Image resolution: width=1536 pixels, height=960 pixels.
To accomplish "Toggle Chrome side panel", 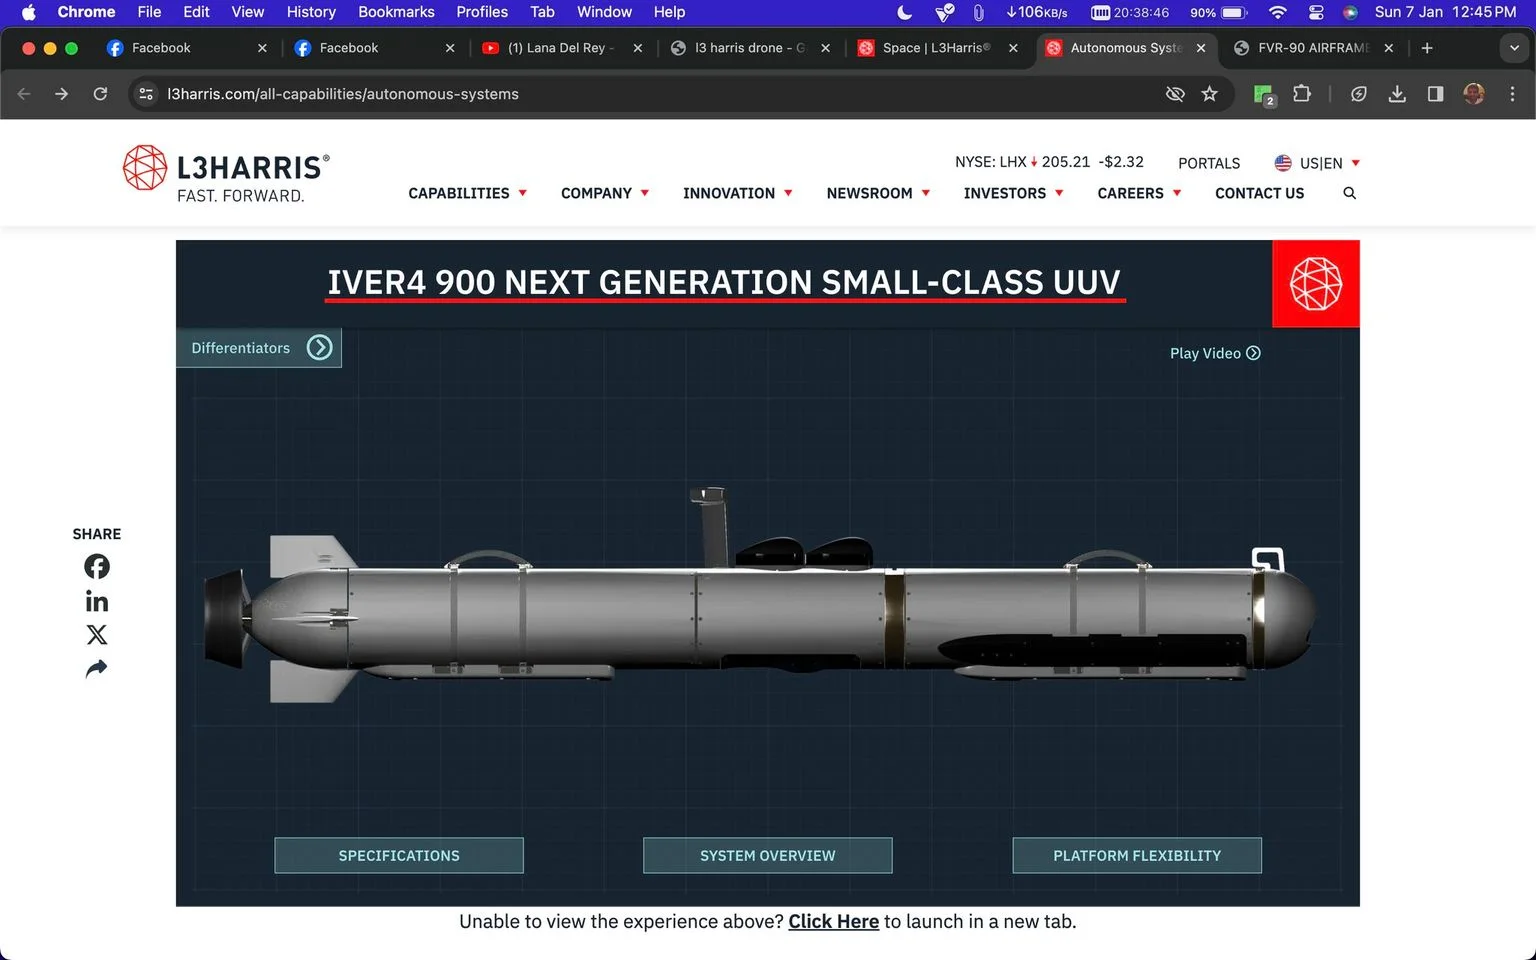I will pos(1435,94).
